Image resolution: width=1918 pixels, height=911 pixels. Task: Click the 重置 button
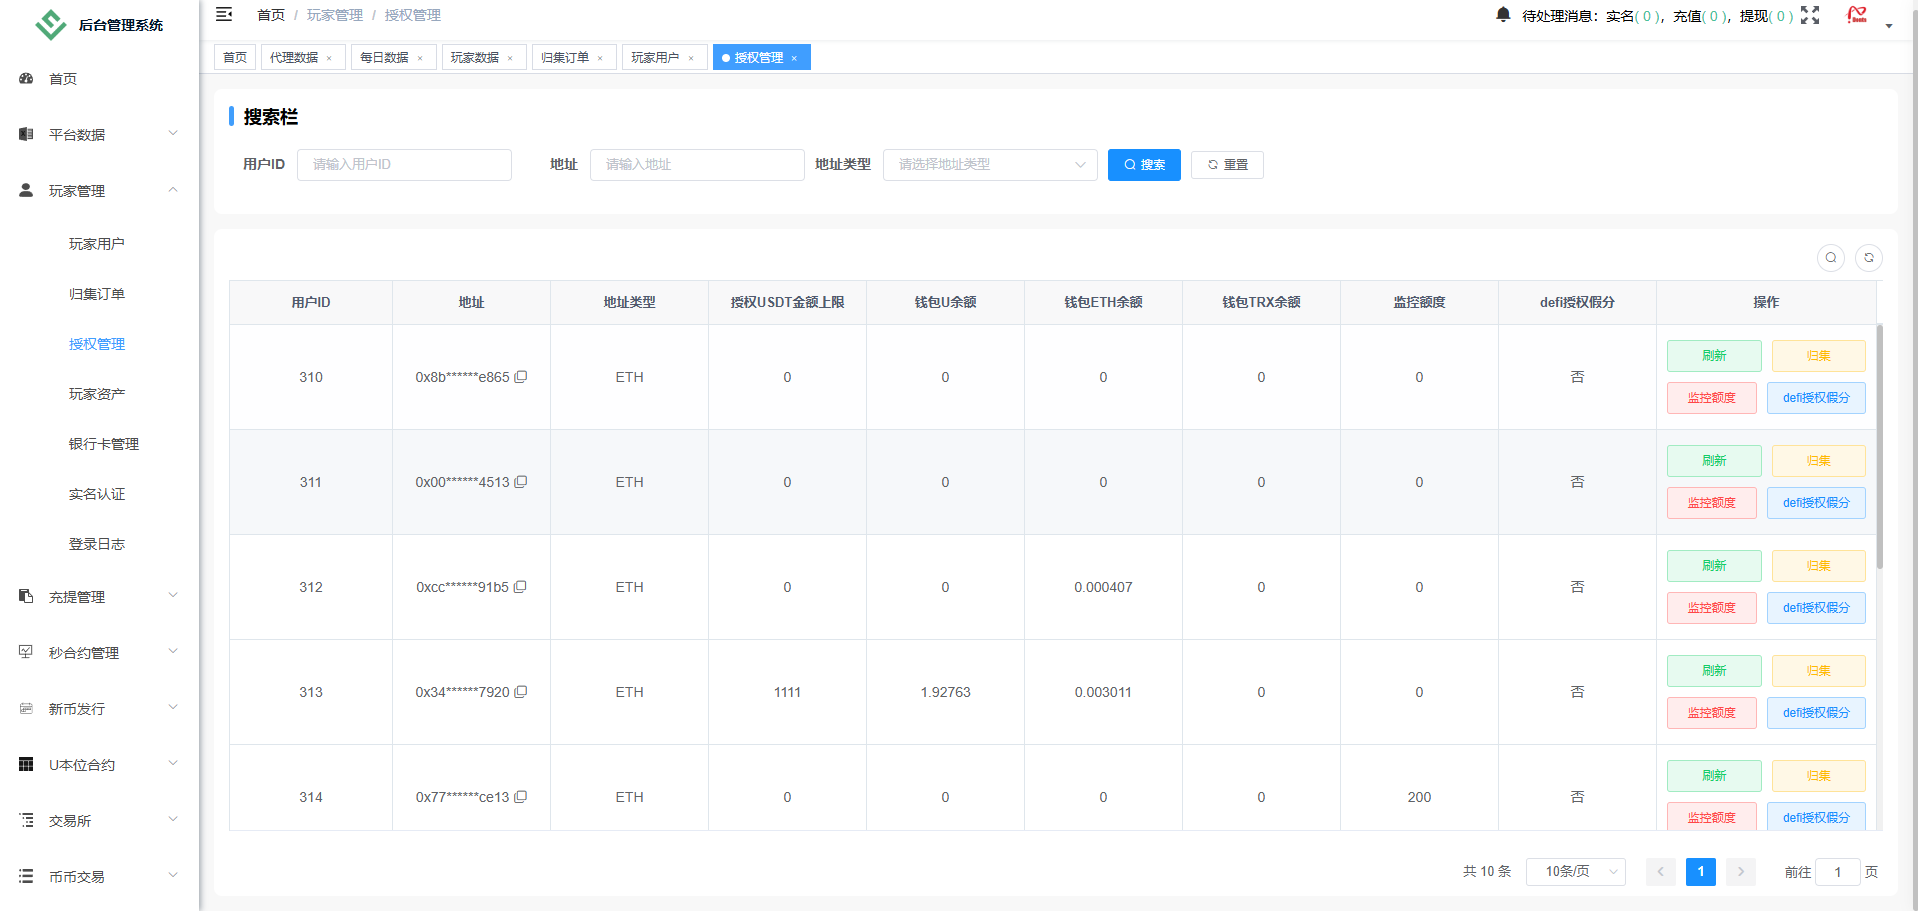point(1227,165)
